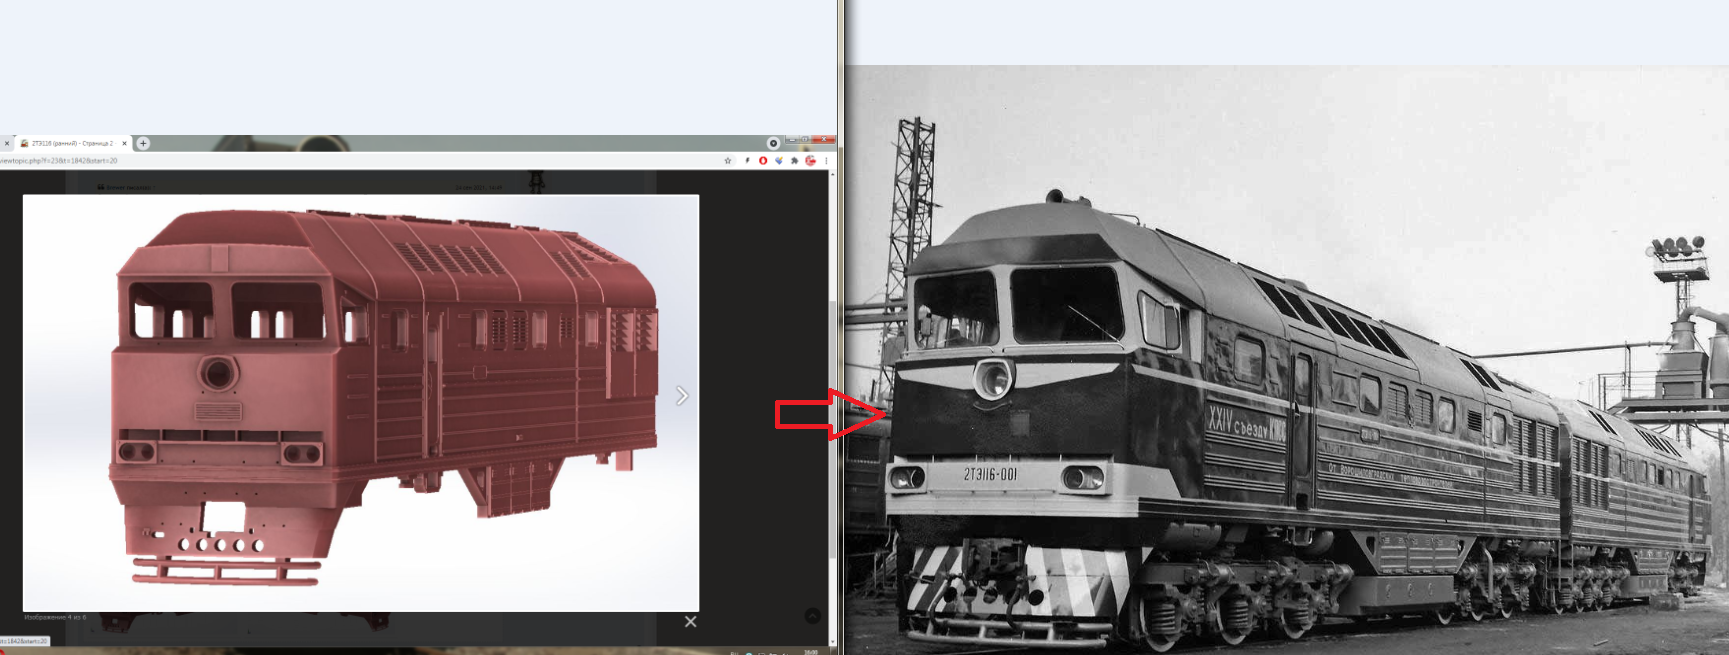Open the puzzle-piece Extensions icon

click(794, 160)
